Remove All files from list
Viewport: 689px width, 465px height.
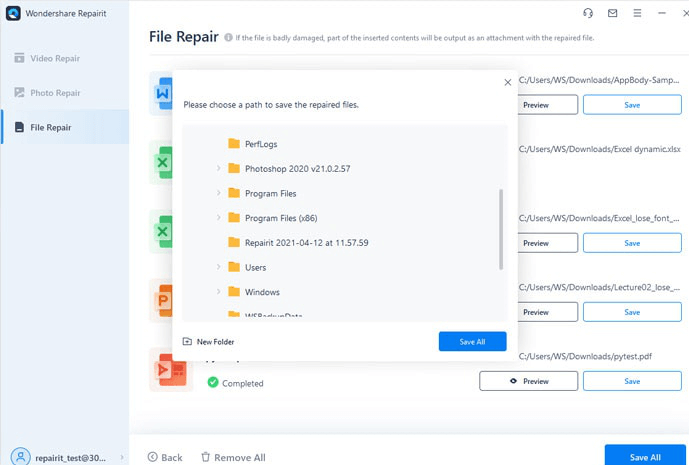(233, 457)
